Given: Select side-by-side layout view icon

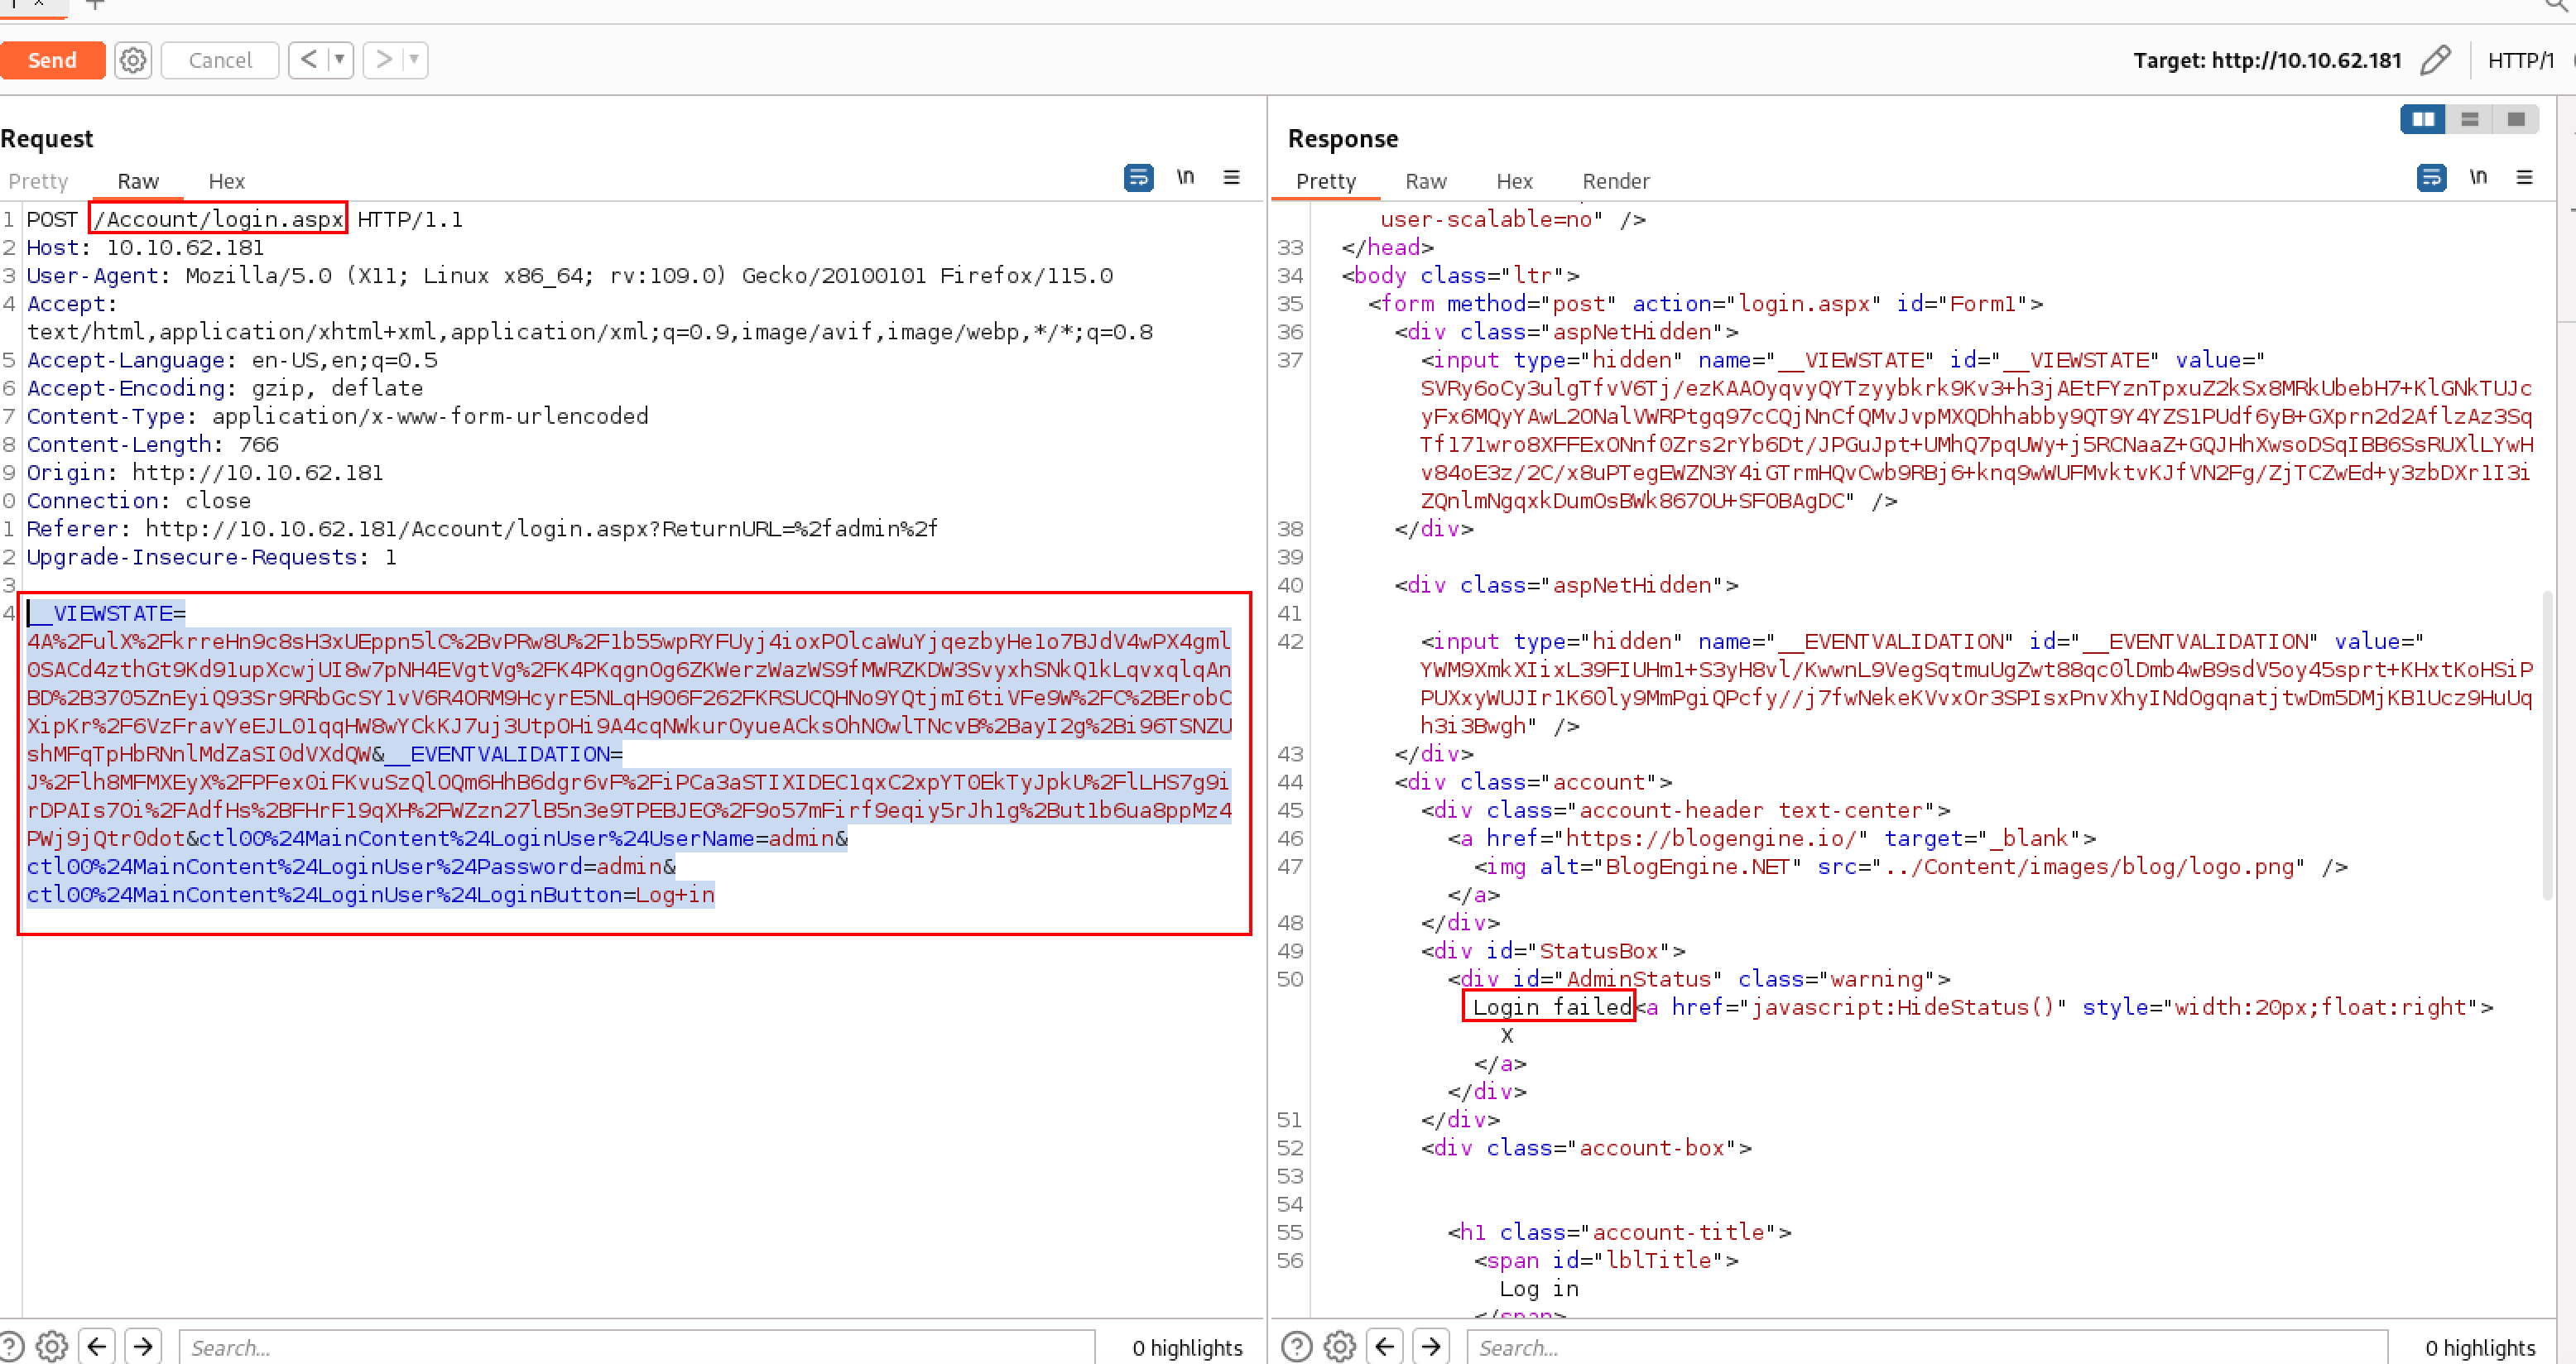Looking at the screenshot, I should [x=2423, y=120].
